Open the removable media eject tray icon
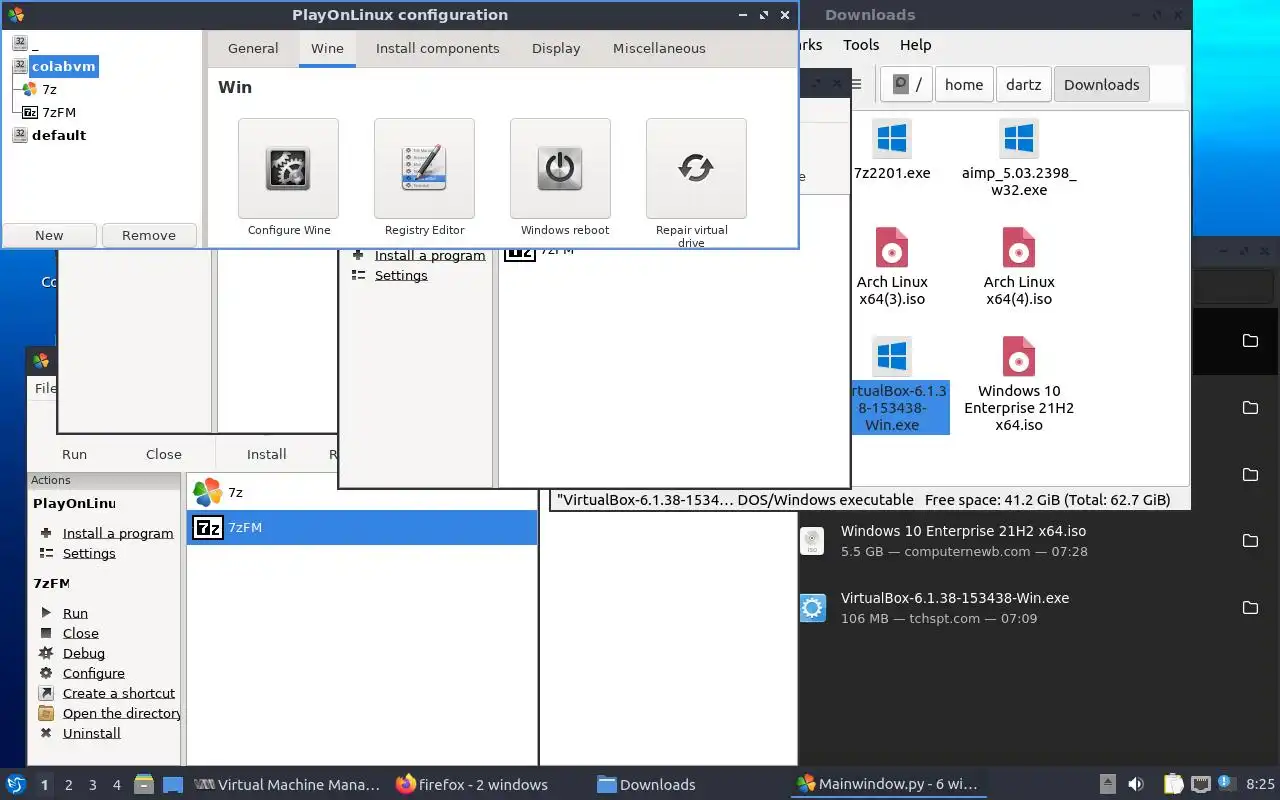 [x=1107, y=784]
